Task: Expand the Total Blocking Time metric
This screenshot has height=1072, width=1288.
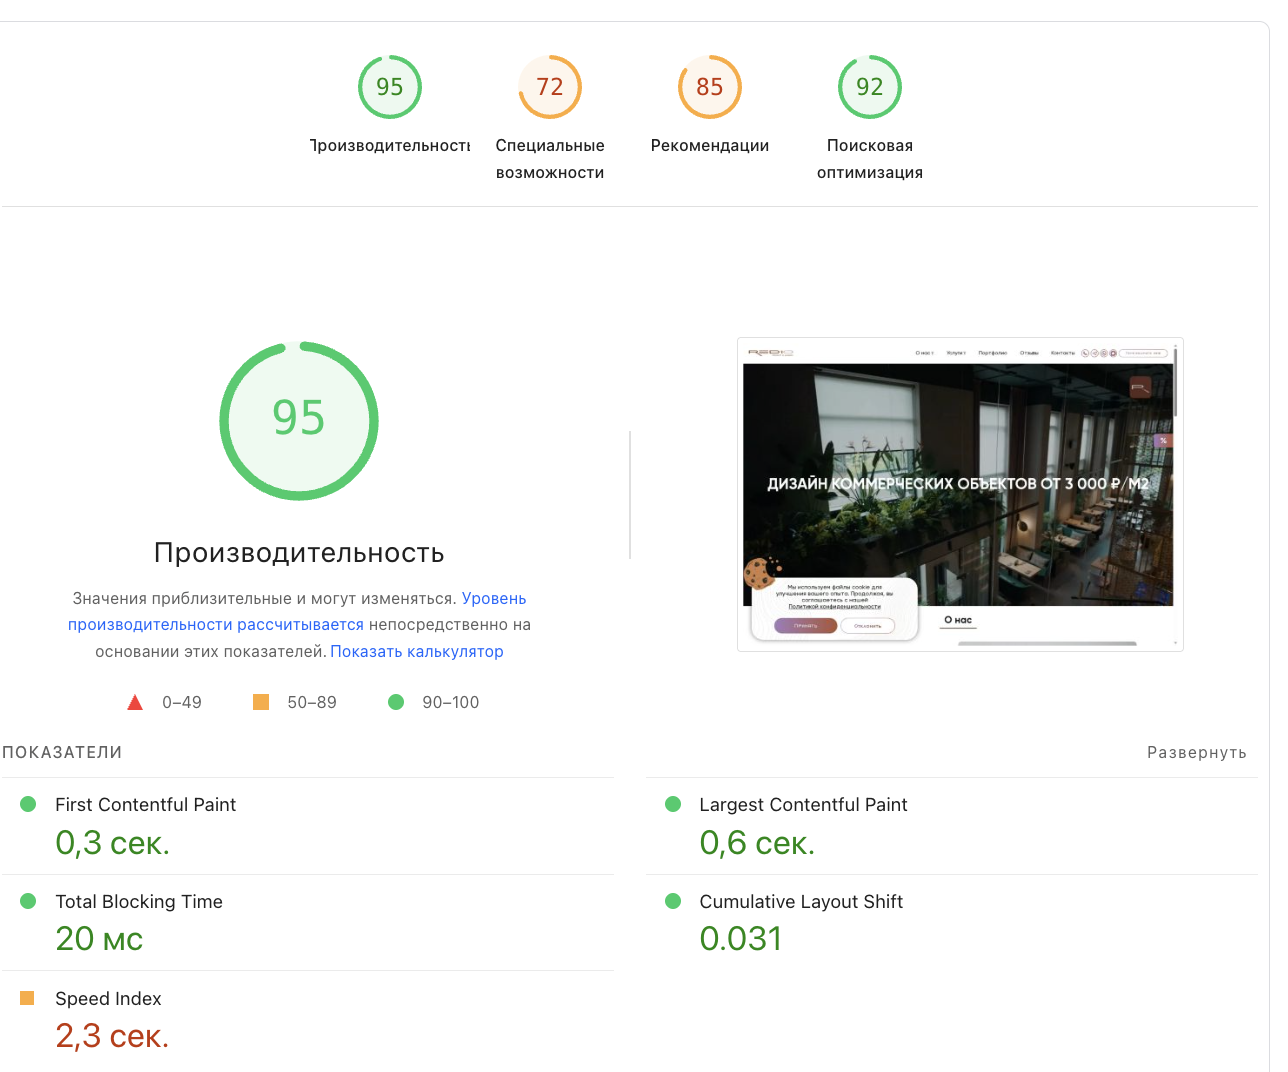Action: click(x=308, y=923)
